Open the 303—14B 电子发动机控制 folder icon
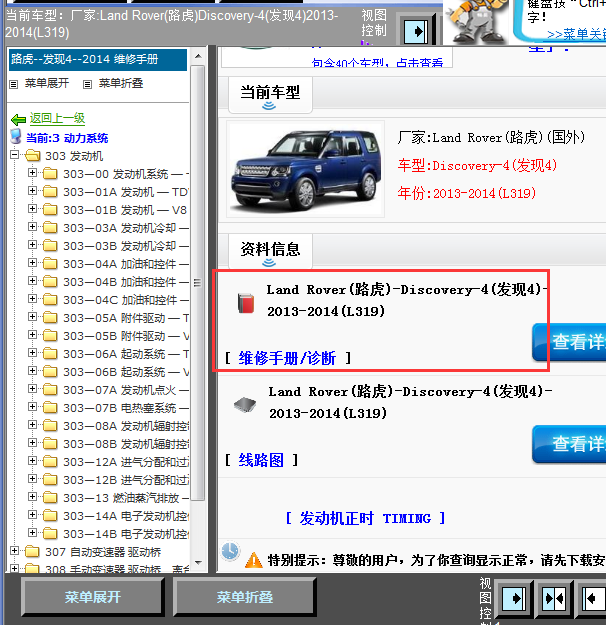This screenshot has width=606, height=625. (x=50, y=533)
